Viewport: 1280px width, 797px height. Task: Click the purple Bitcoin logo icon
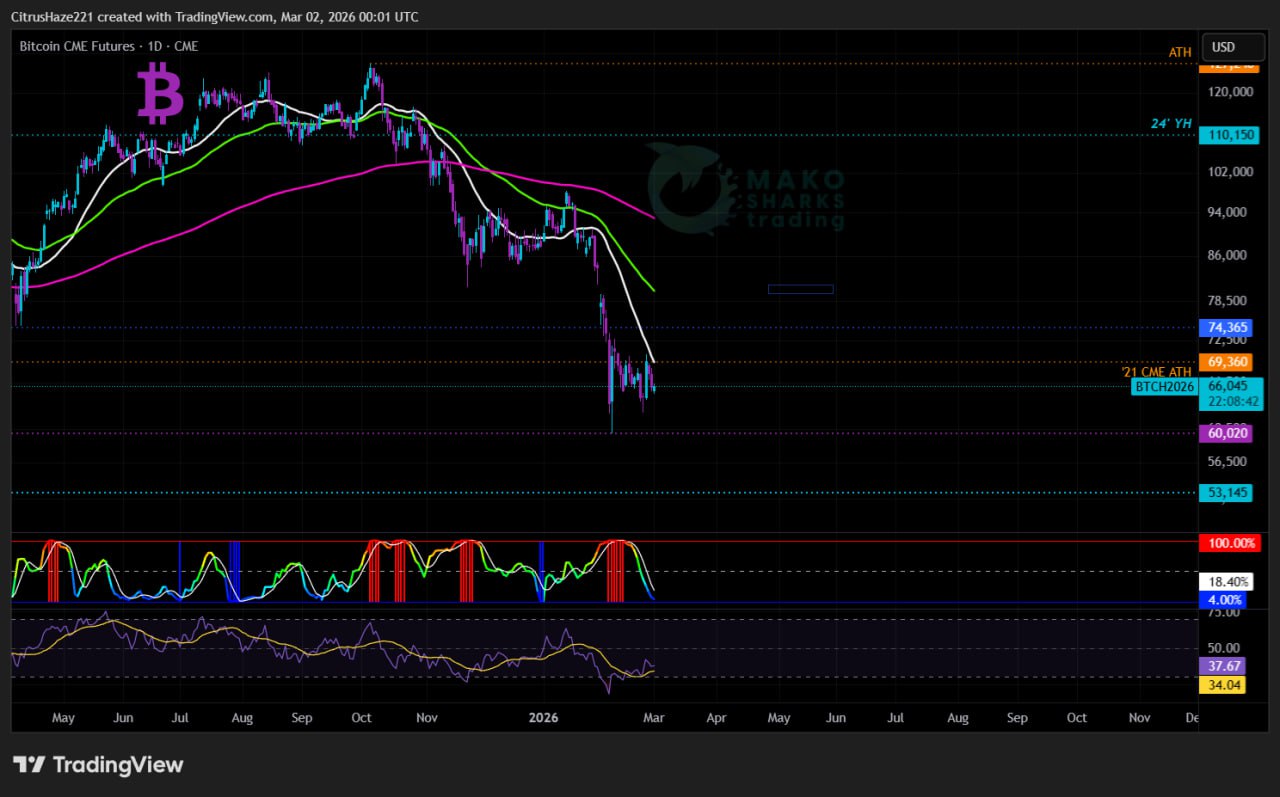coord(160,92)
